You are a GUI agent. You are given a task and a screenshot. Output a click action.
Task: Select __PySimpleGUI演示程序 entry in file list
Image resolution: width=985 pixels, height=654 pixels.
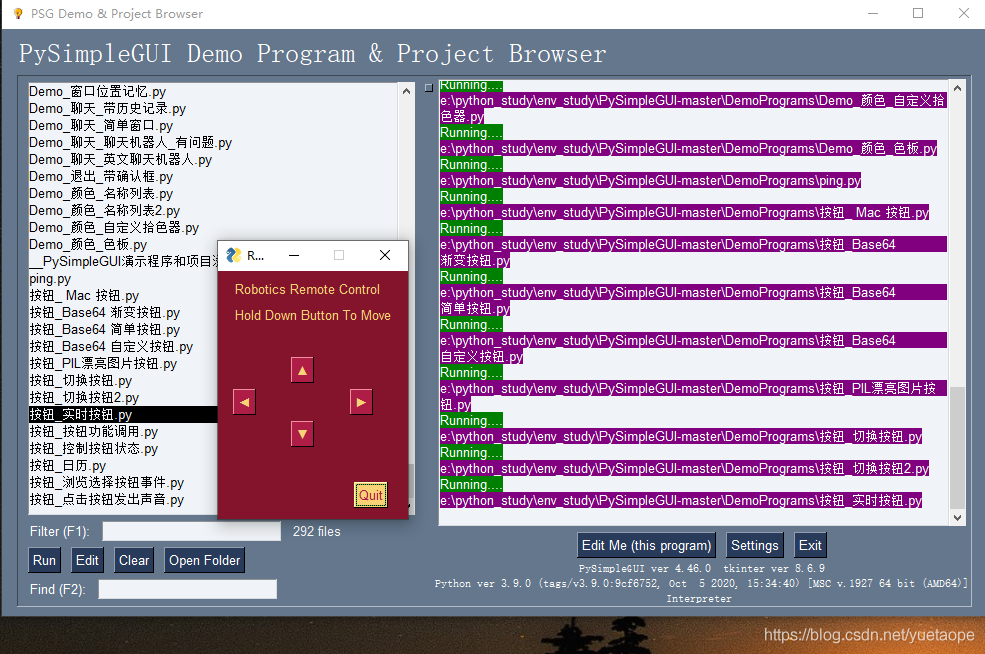123,261
